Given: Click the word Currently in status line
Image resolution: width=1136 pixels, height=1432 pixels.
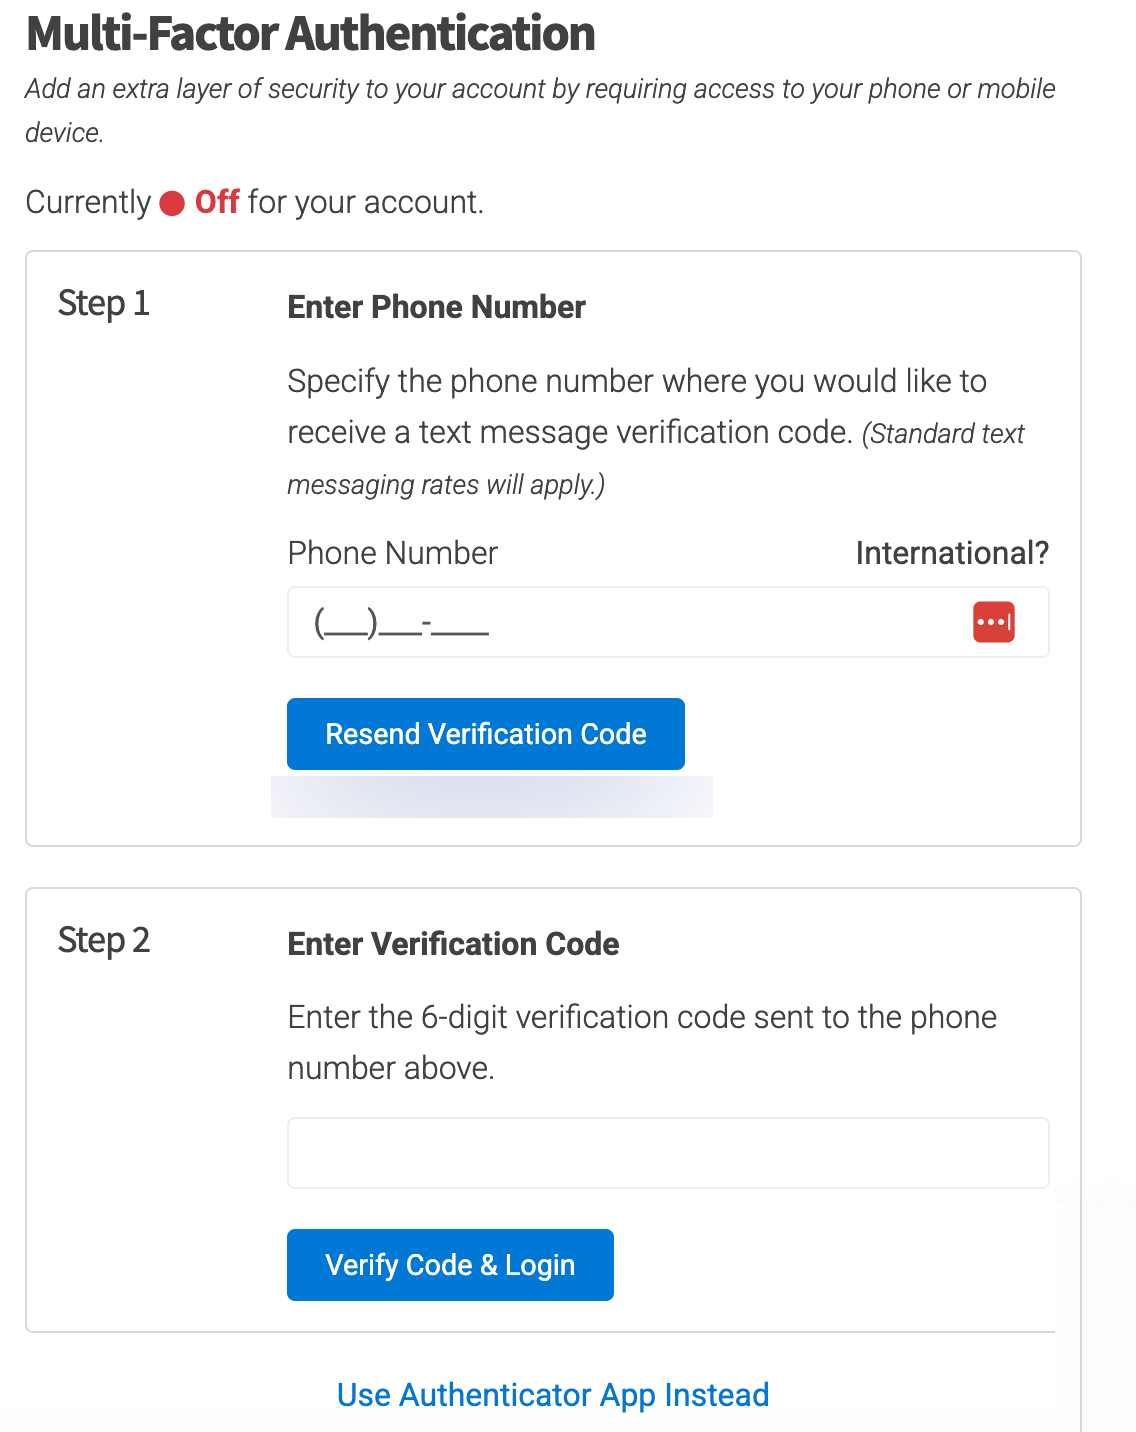Looking at the screenshot, I should pyautogui.click(x=88, y=202).
